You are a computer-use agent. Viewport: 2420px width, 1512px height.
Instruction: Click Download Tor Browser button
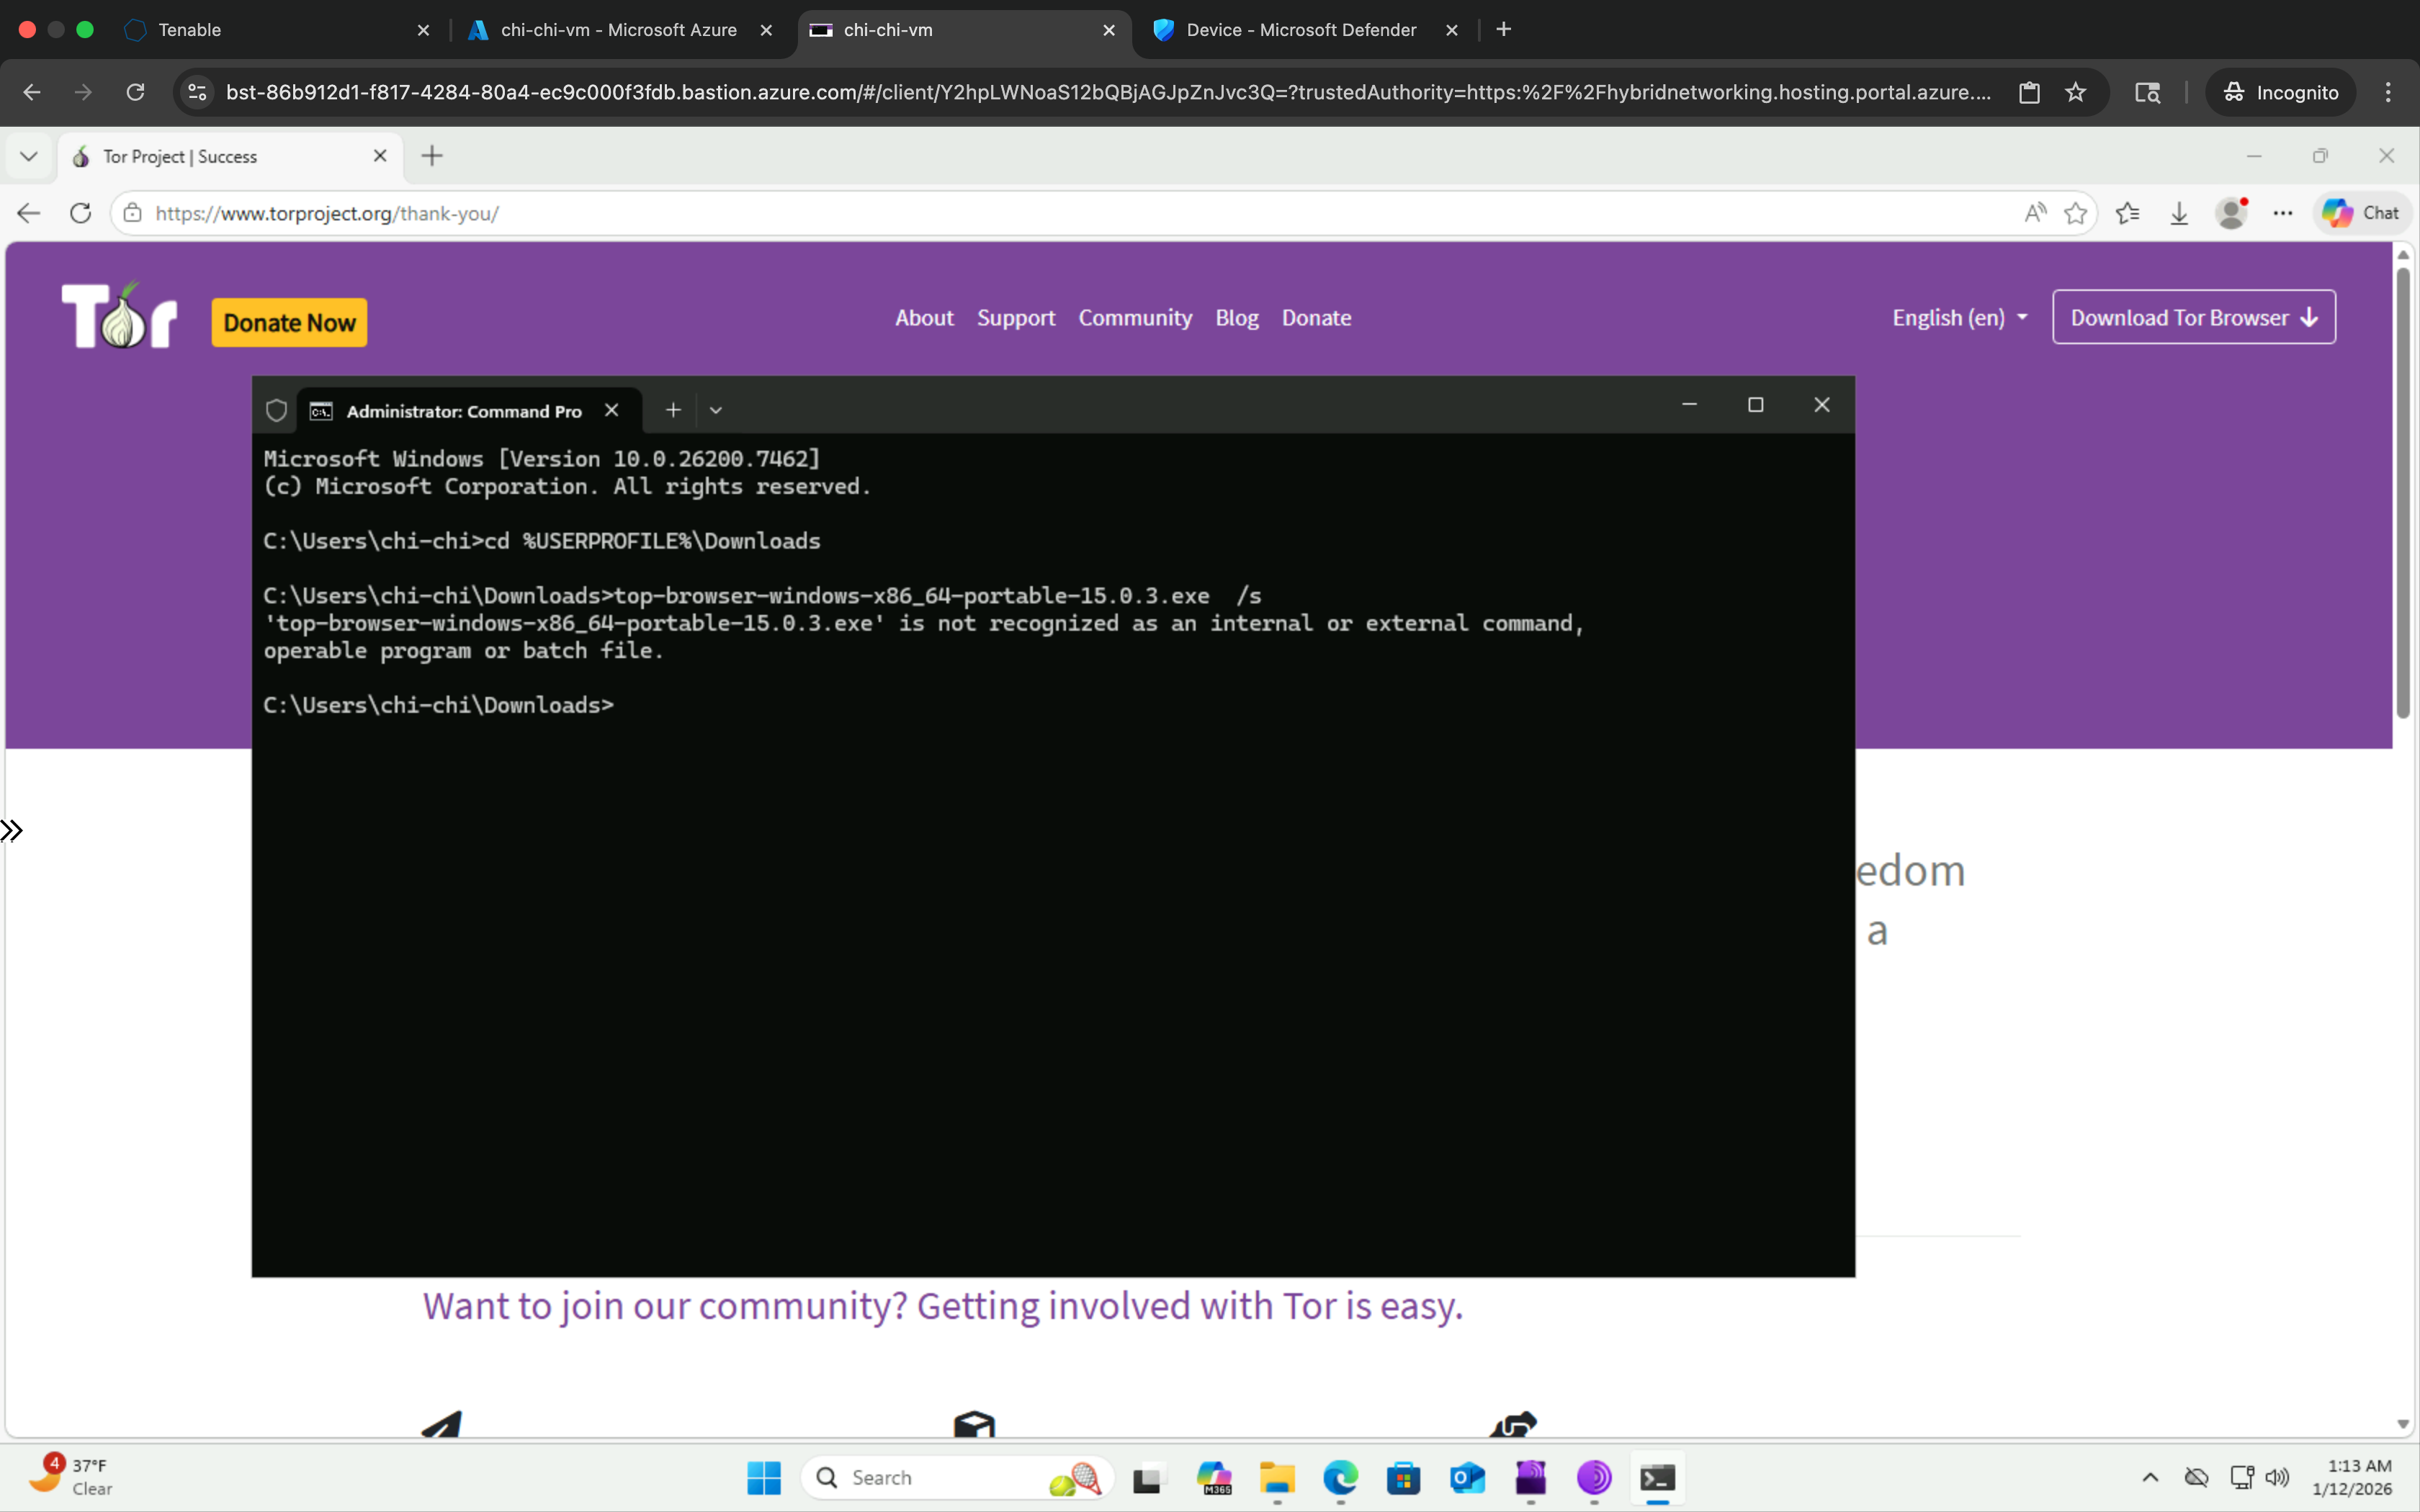[x=2194, y=317]
